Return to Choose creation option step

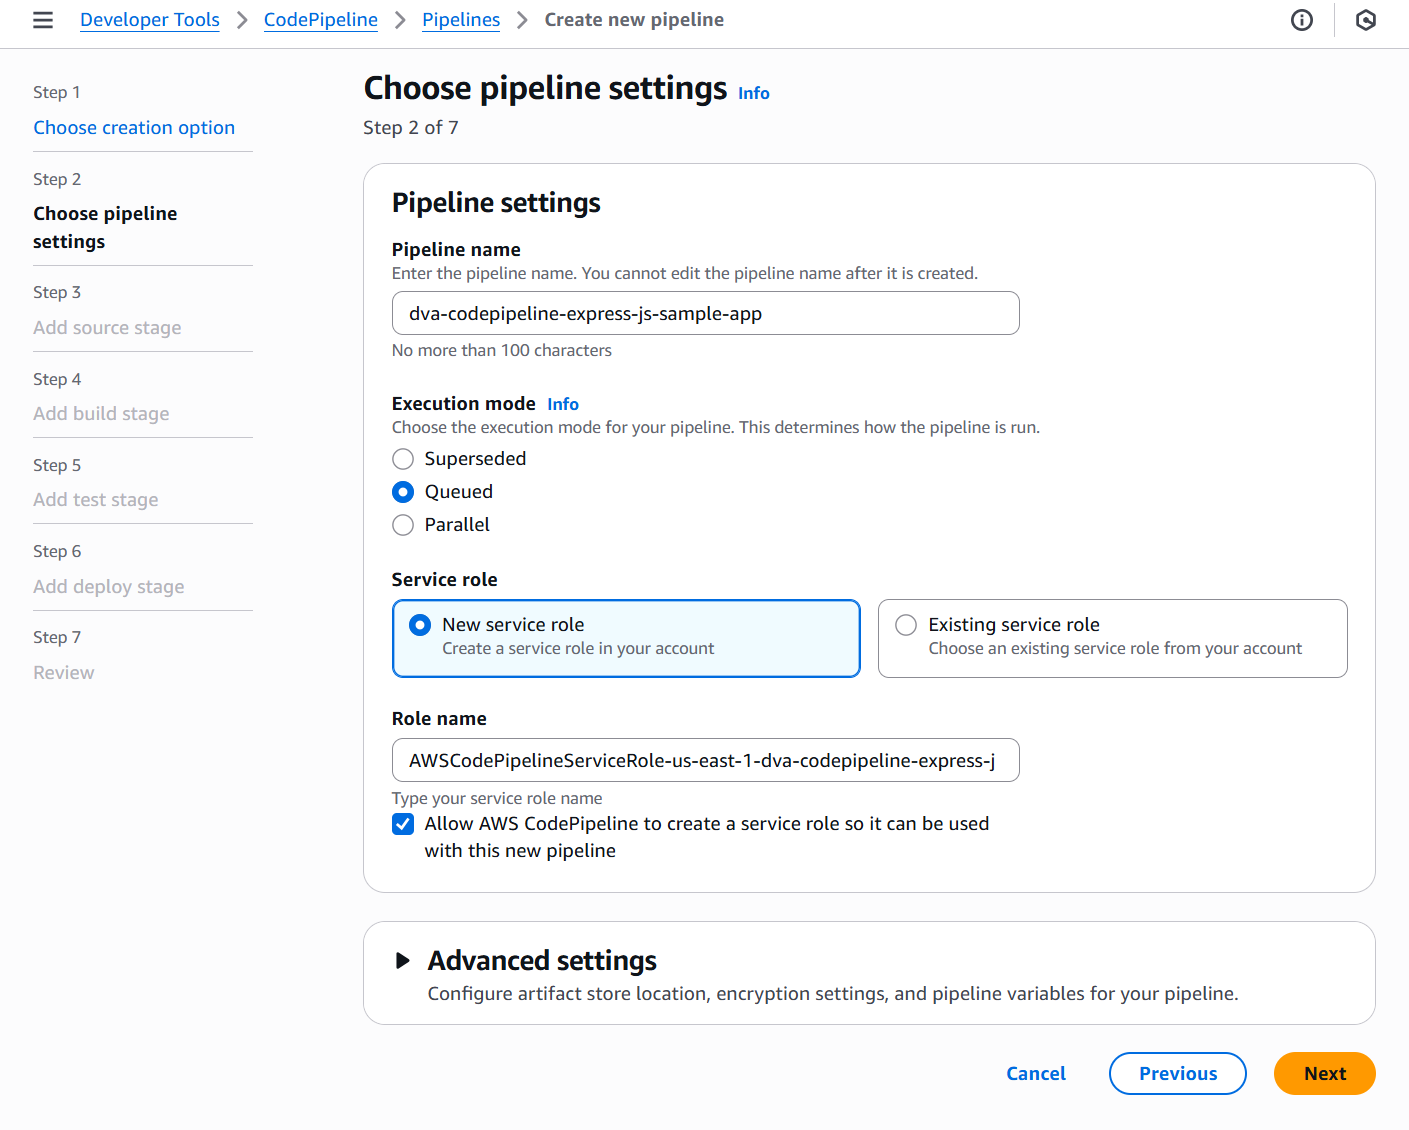point(134,128)
